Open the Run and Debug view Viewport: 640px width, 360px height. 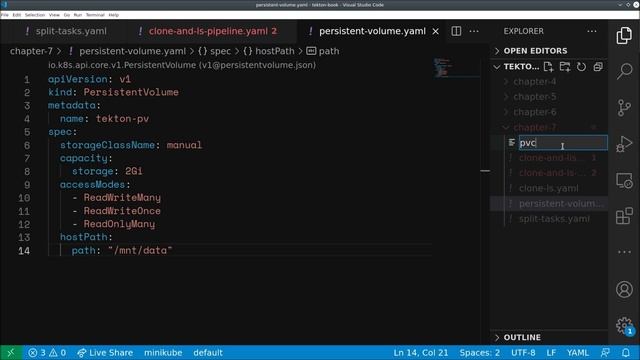[x=624, y=144]
